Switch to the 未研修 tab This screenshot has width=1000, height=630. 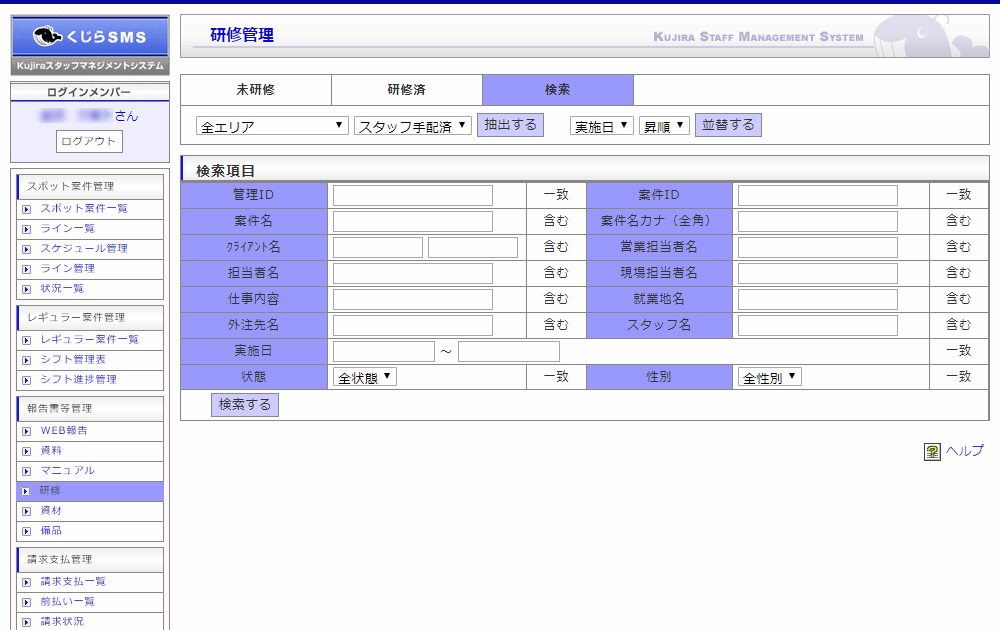point(256,90)
